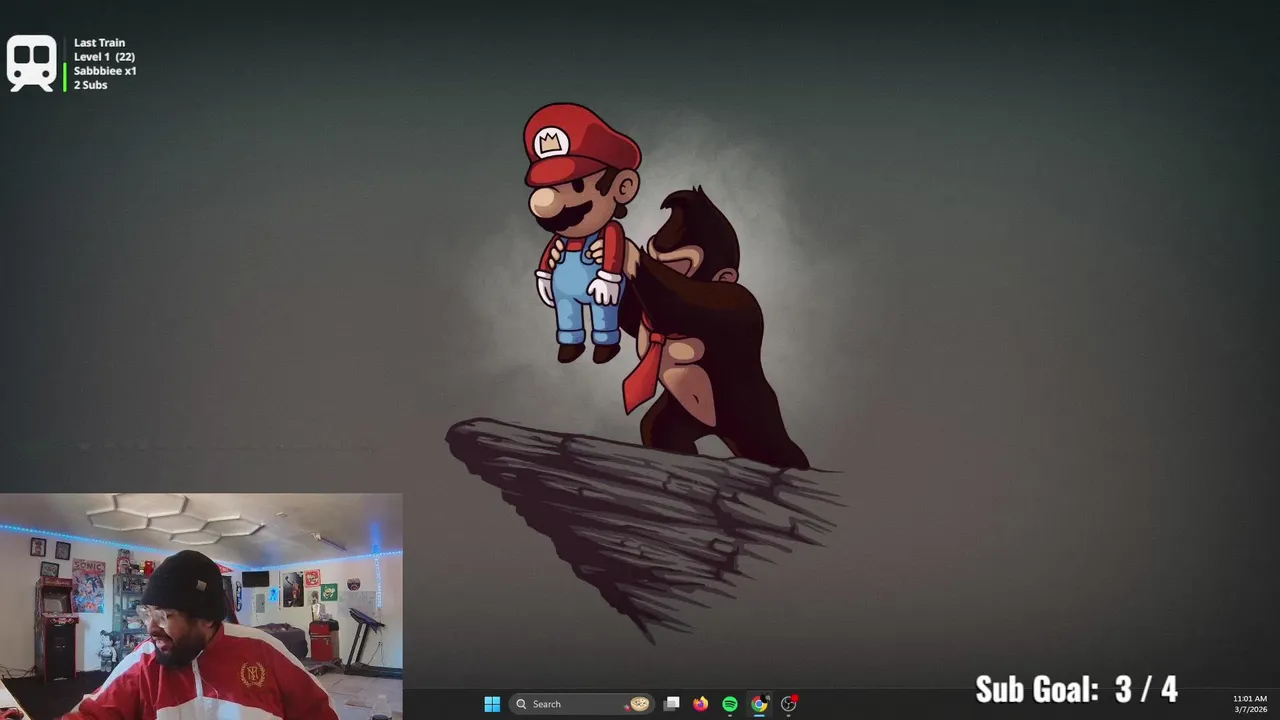Open Task View from the taskbar

(x=672, y=704)
